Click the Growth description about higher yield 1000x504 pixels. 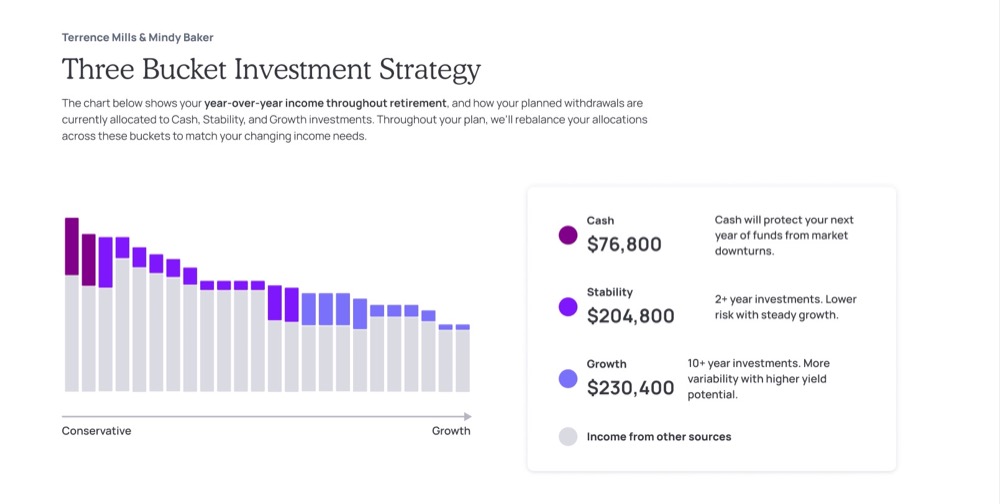click(x=758, y=379)
